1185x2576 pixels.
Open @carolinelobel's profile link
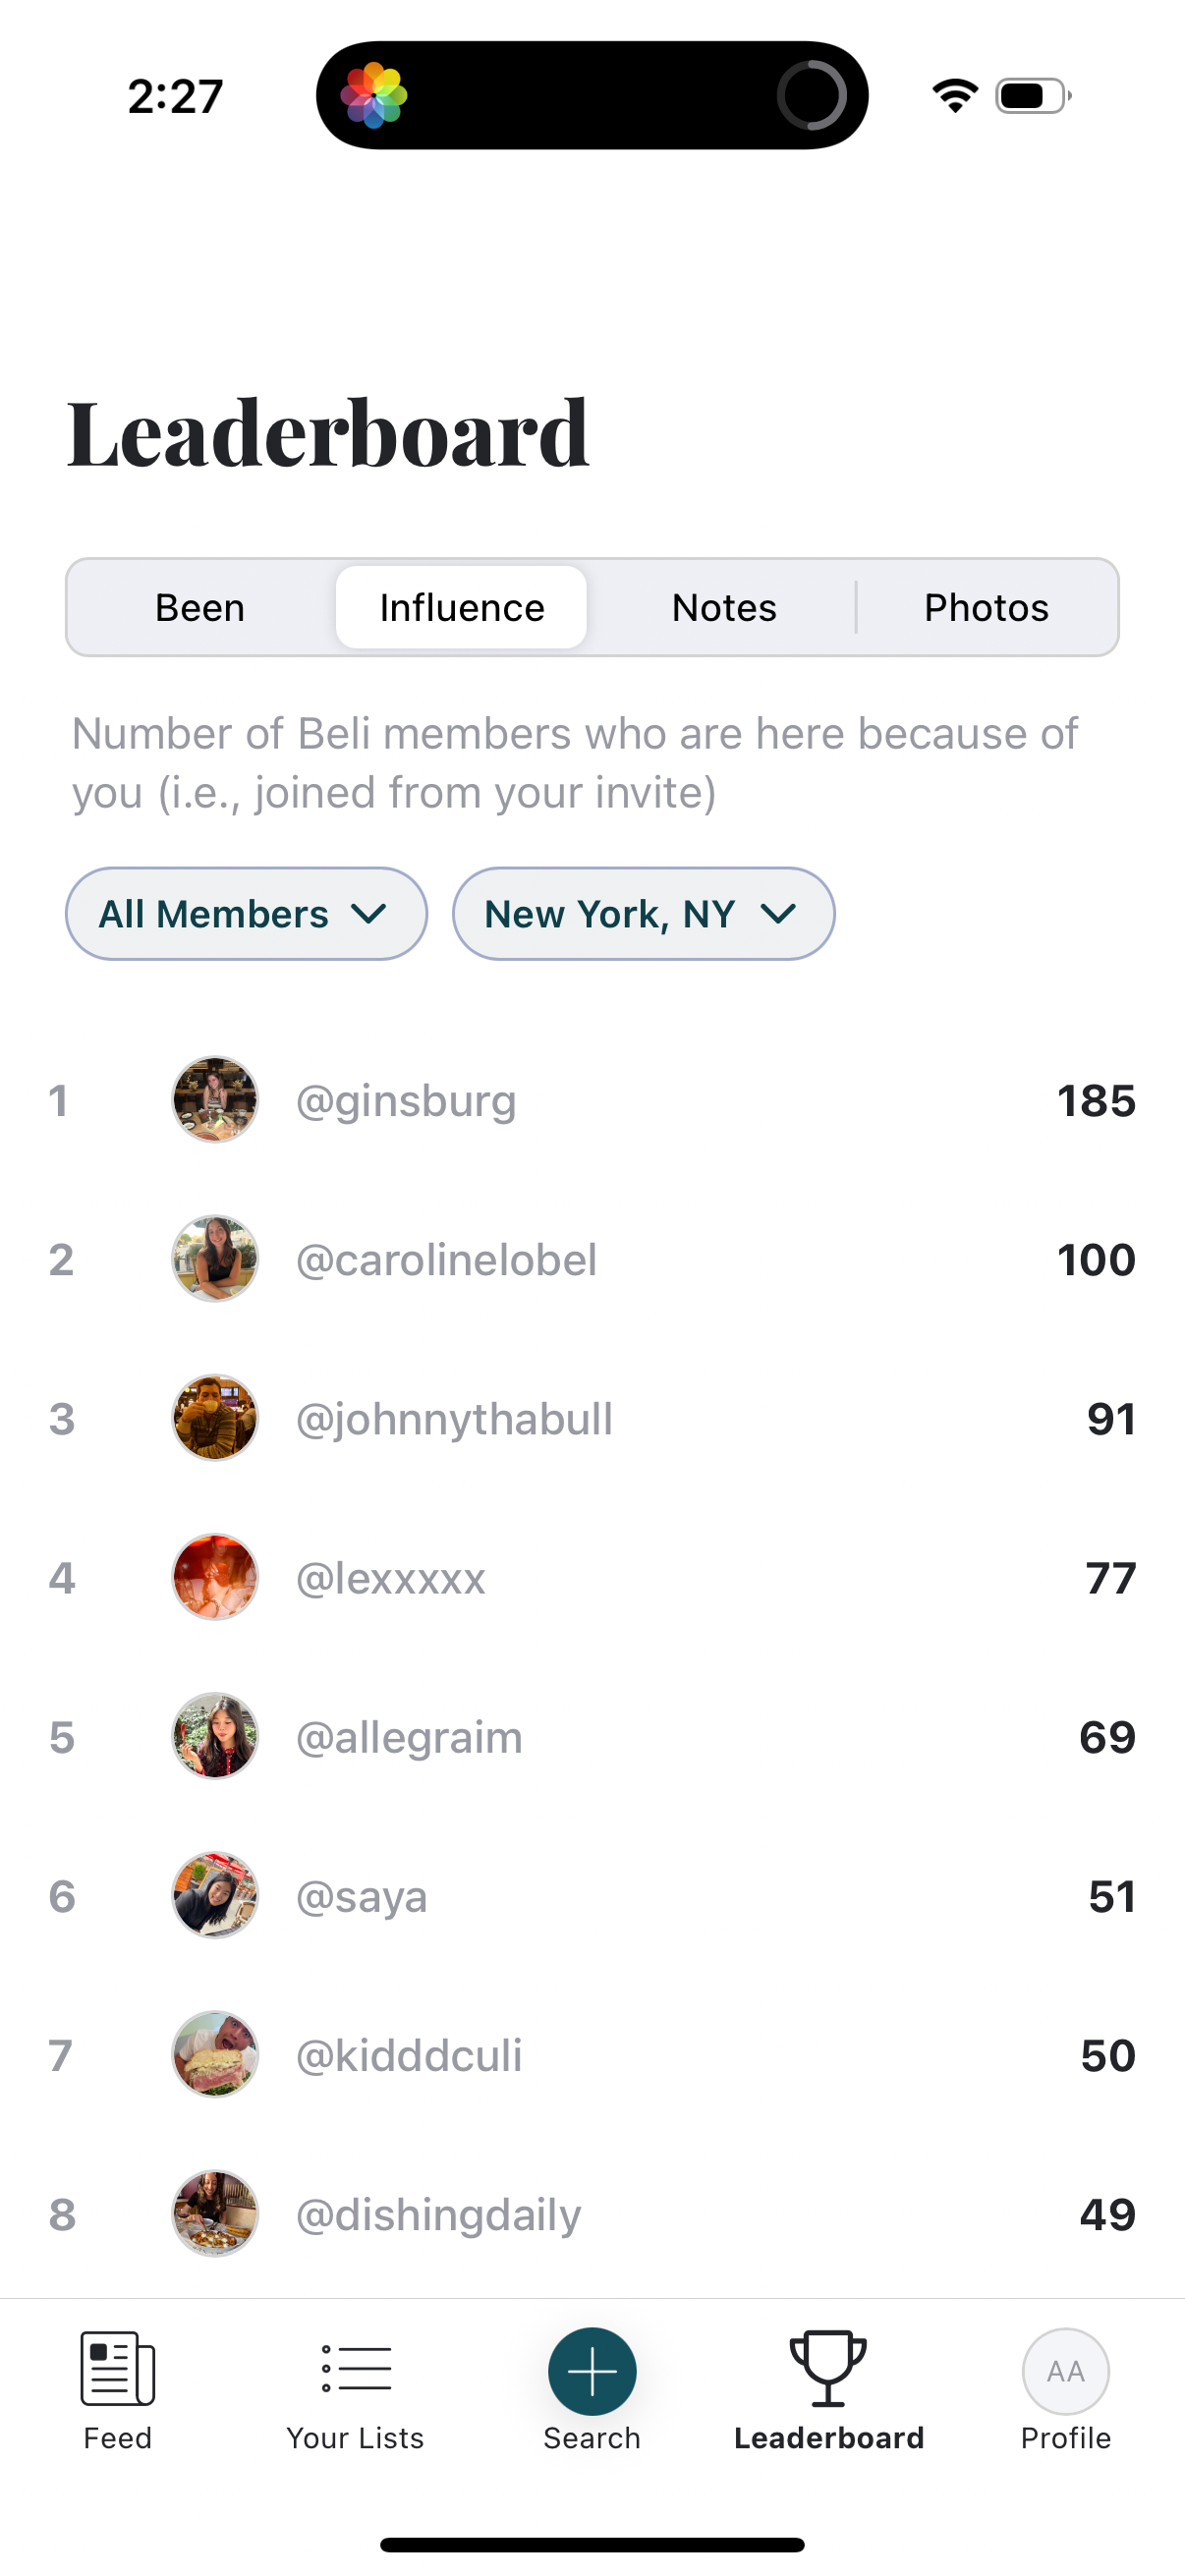[446, 1259]
